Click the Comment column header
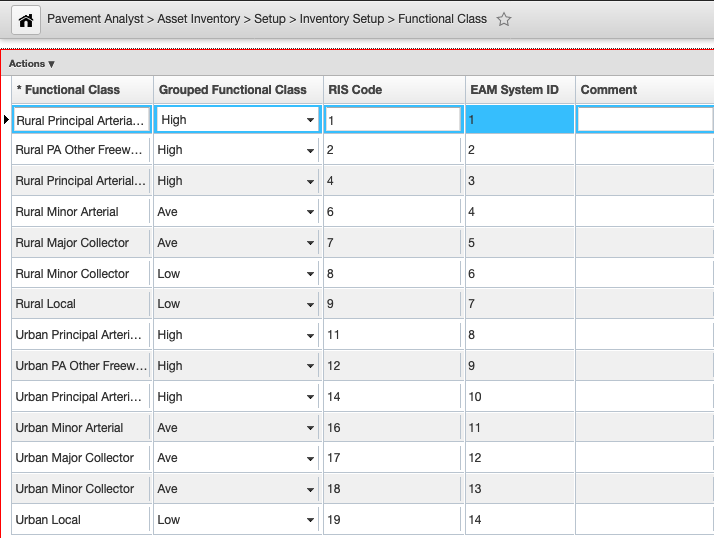The width and height of the screenshot is (714, 538). pos(609,90)
